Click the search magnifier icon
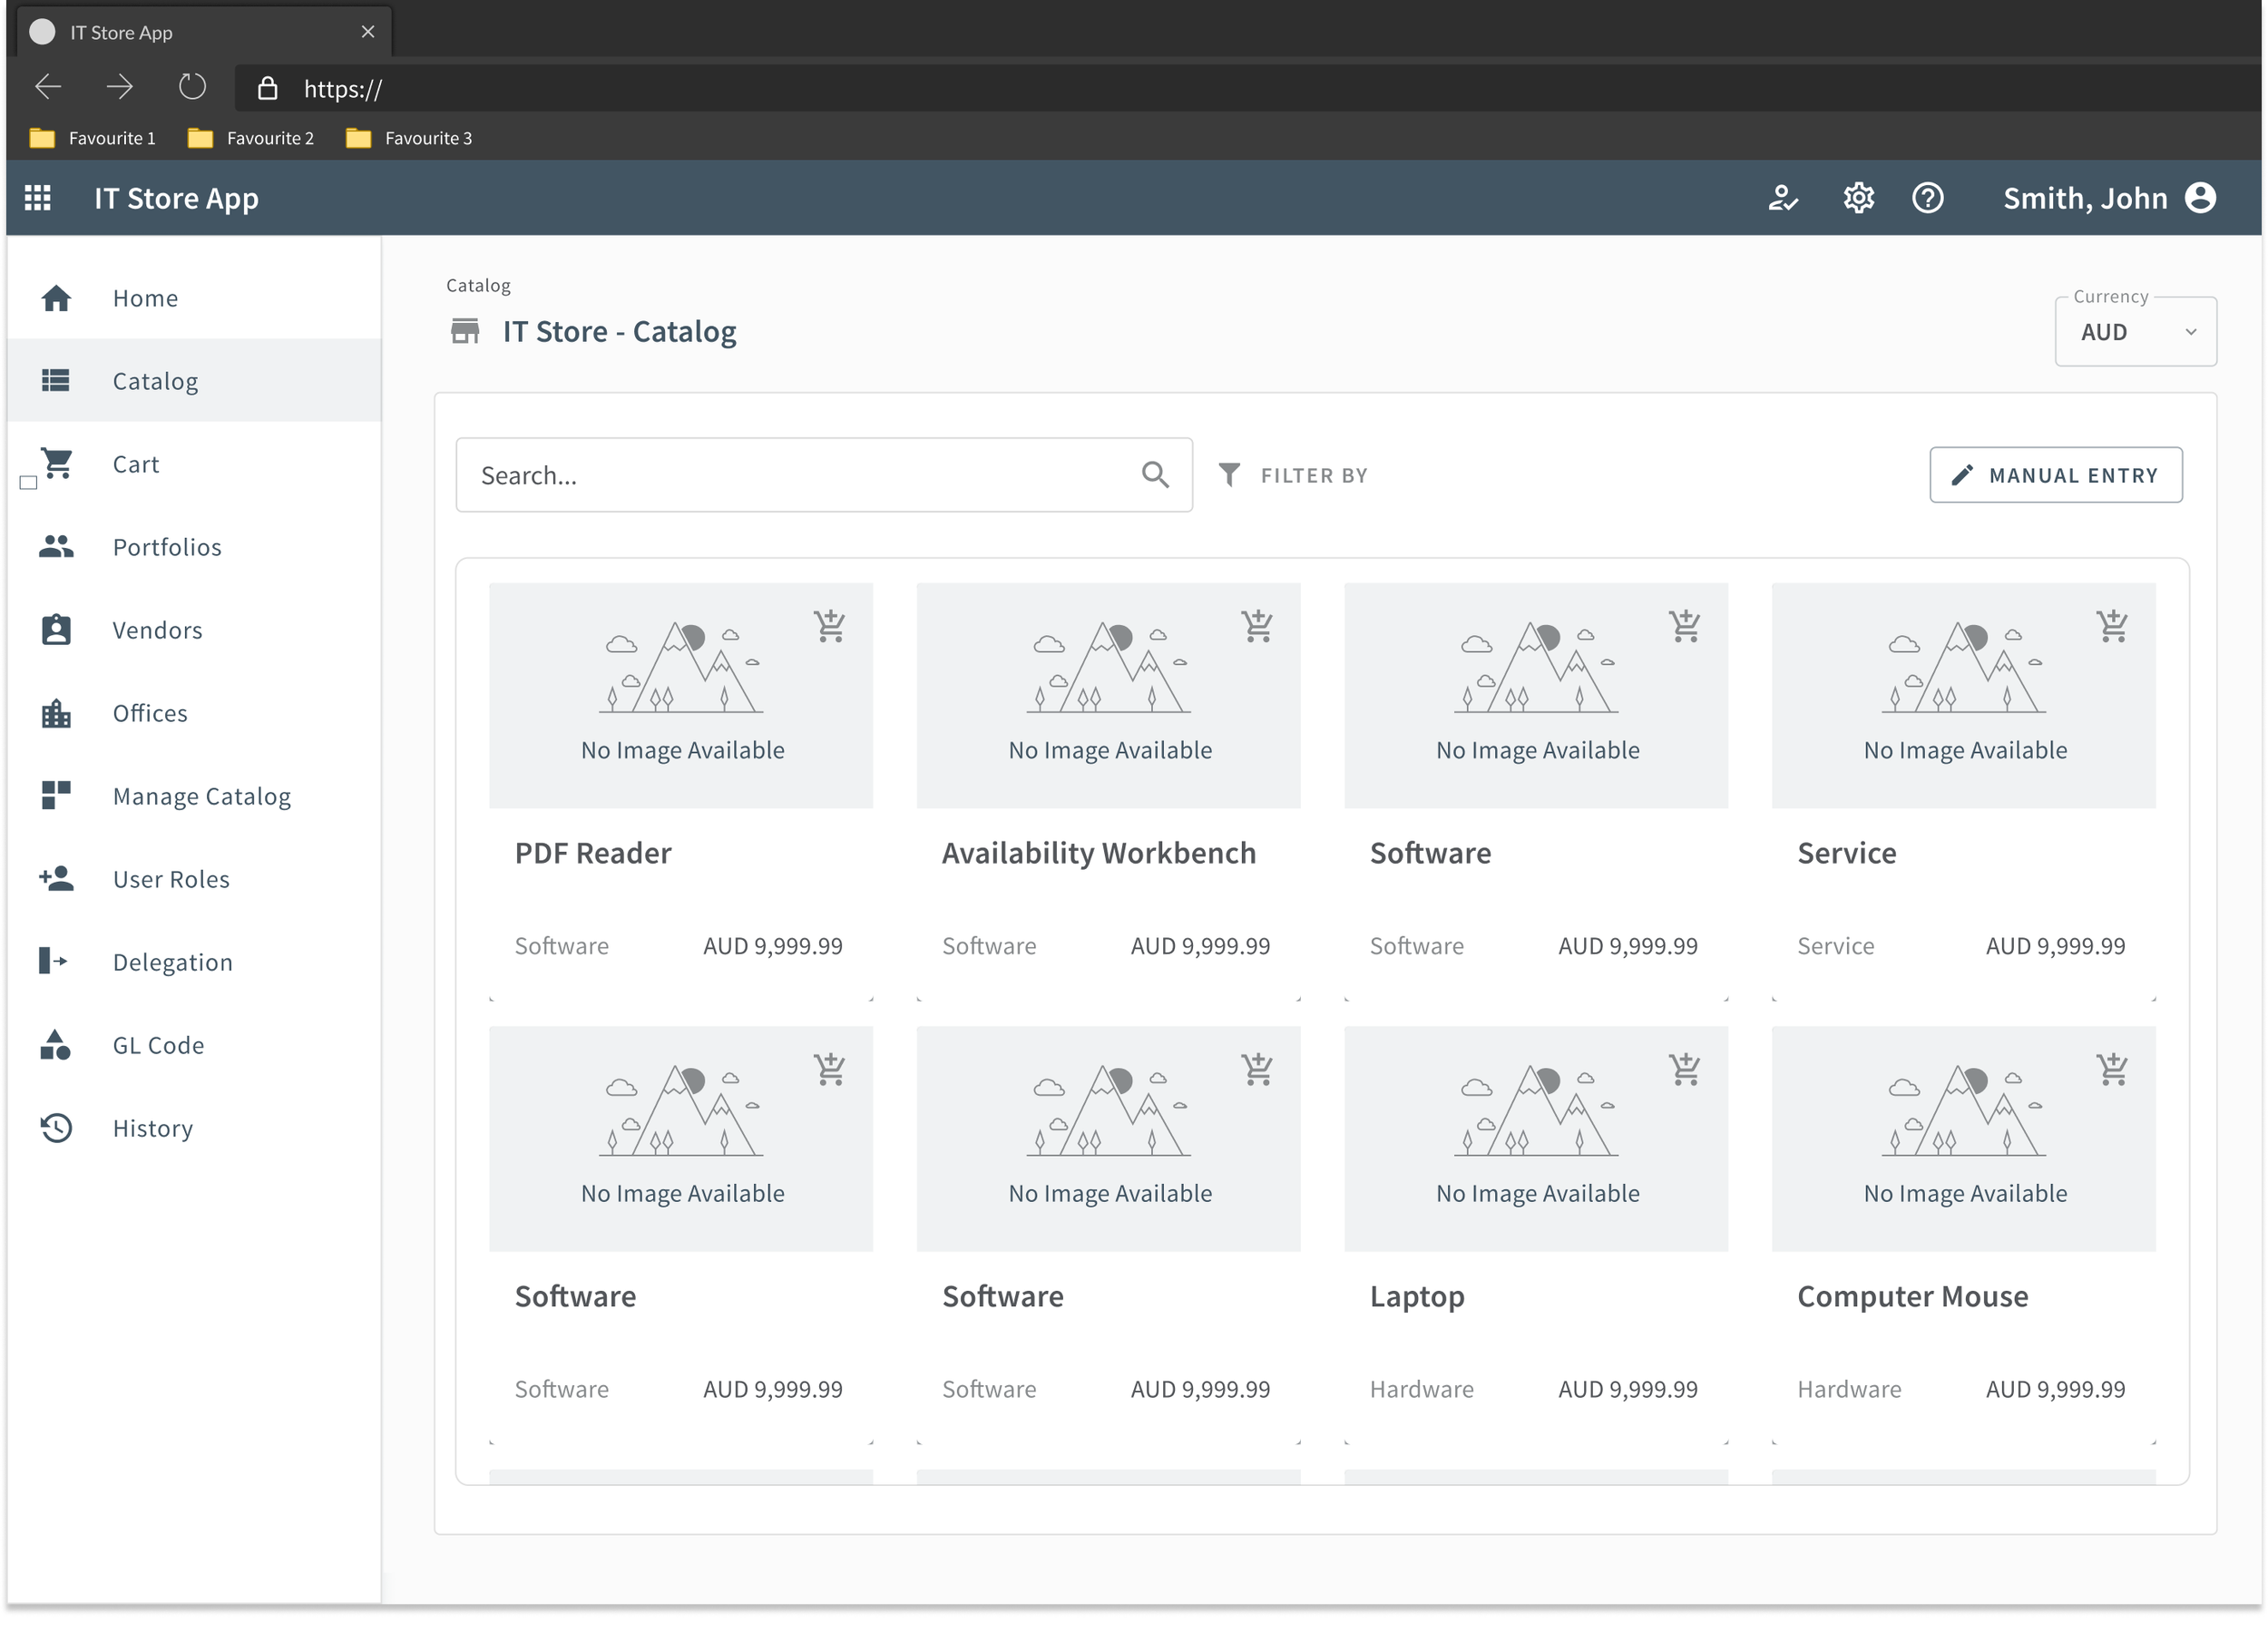2268x1642 pixels. [1155, 475]
